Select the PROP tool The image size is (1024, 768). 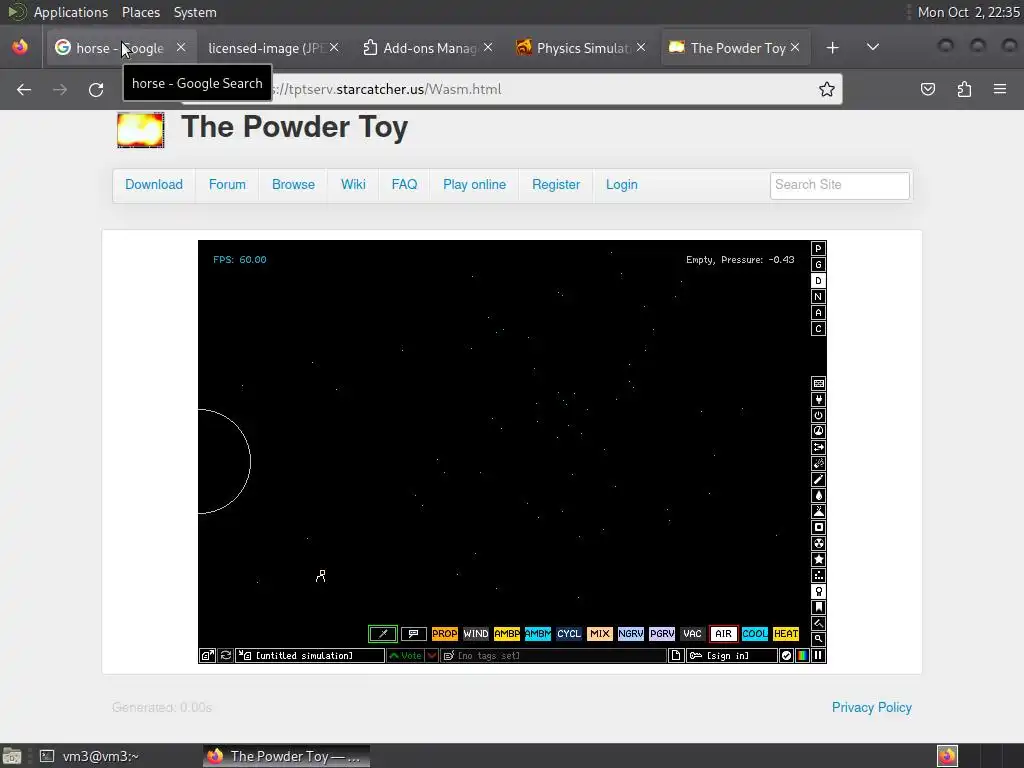click(445, 633)
